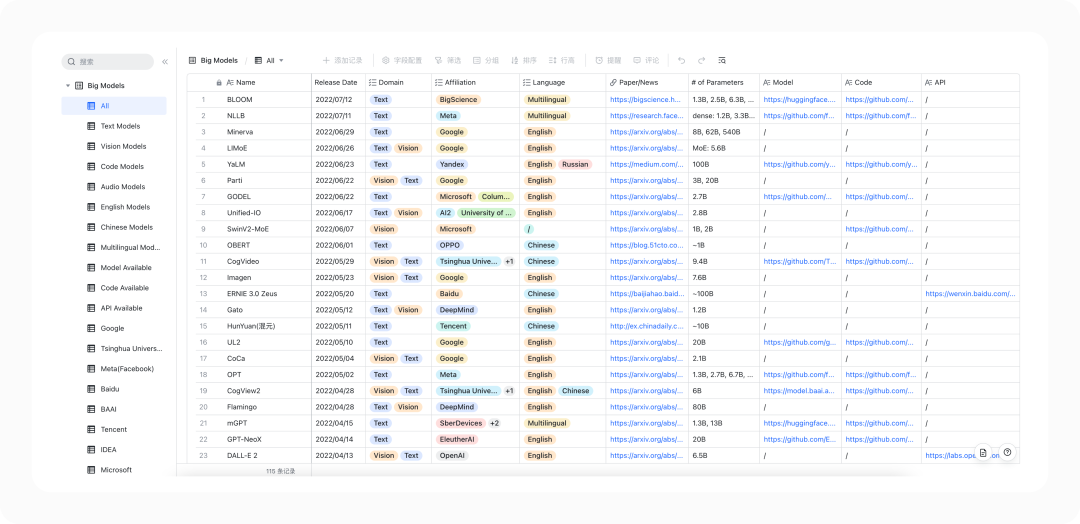Open the Text Models view icon
Viewport: 1080px width, 524px height.
(x=91, y=126)
